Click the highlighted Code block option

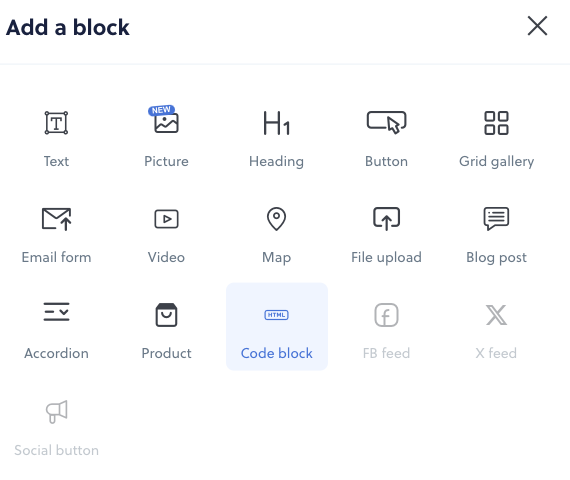click(277, 327)
